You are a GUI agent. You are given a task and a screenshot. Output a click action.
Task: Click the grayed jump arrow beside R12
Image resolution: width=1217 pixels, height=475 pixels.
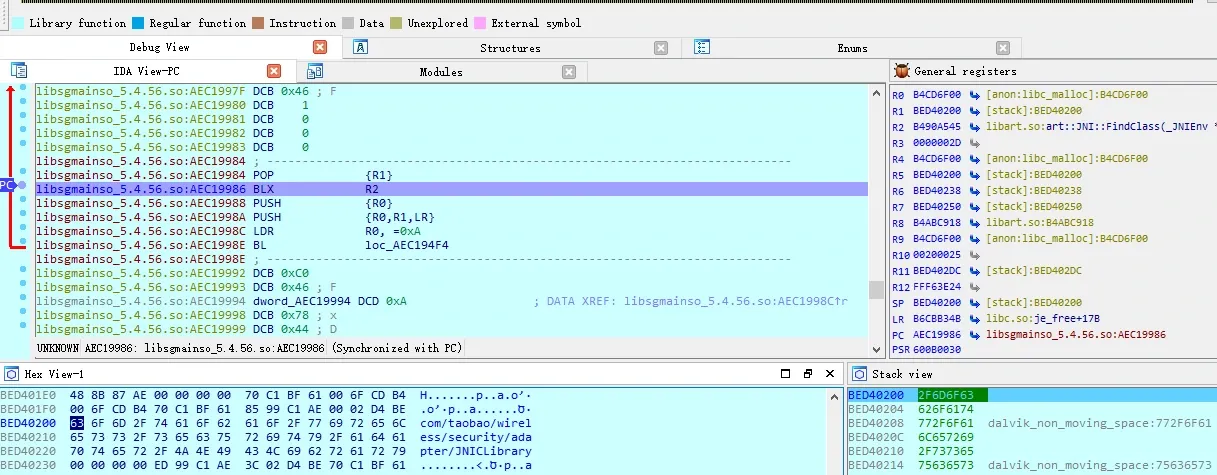point(974,287)
